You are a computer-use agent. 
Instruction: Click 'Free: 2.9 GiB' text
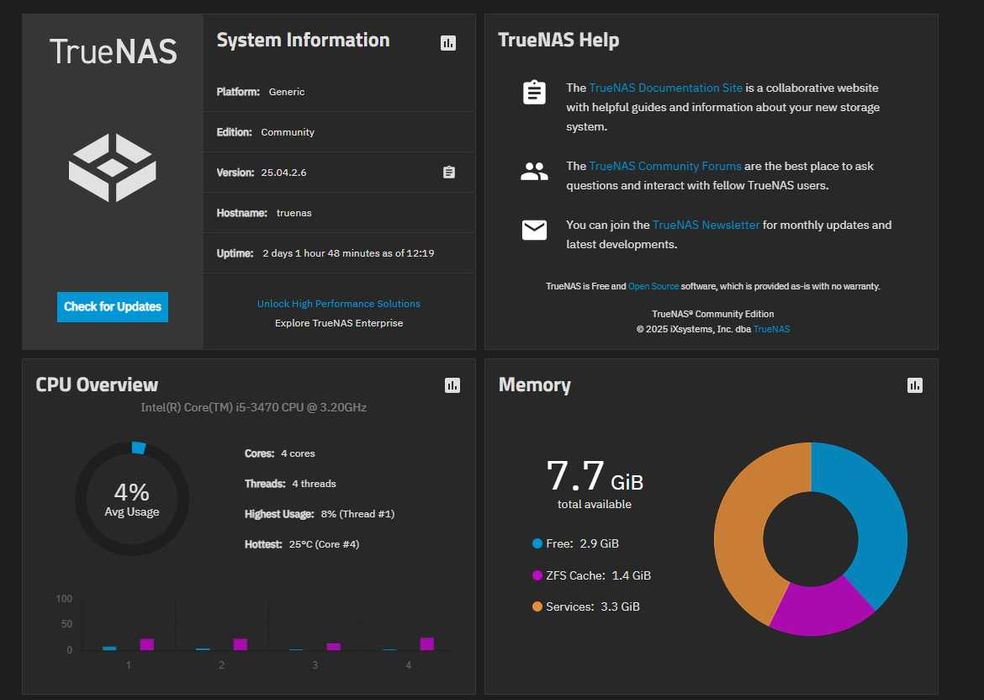(582, 544)
